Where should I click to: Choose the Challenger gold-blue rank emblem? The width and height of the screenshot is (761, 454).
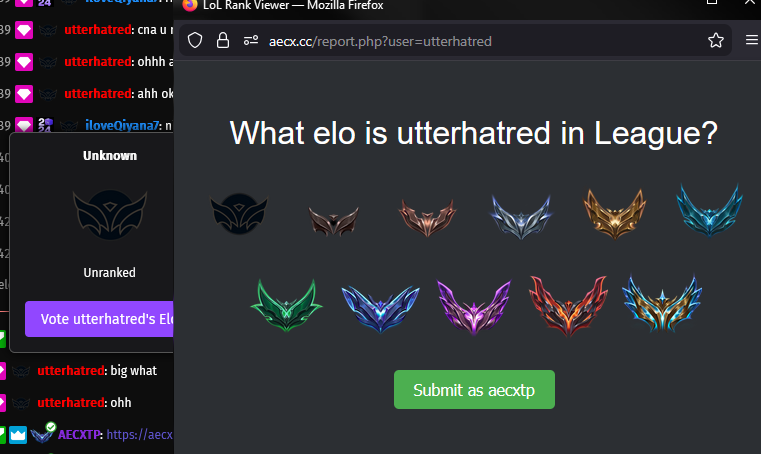[662, 304]
